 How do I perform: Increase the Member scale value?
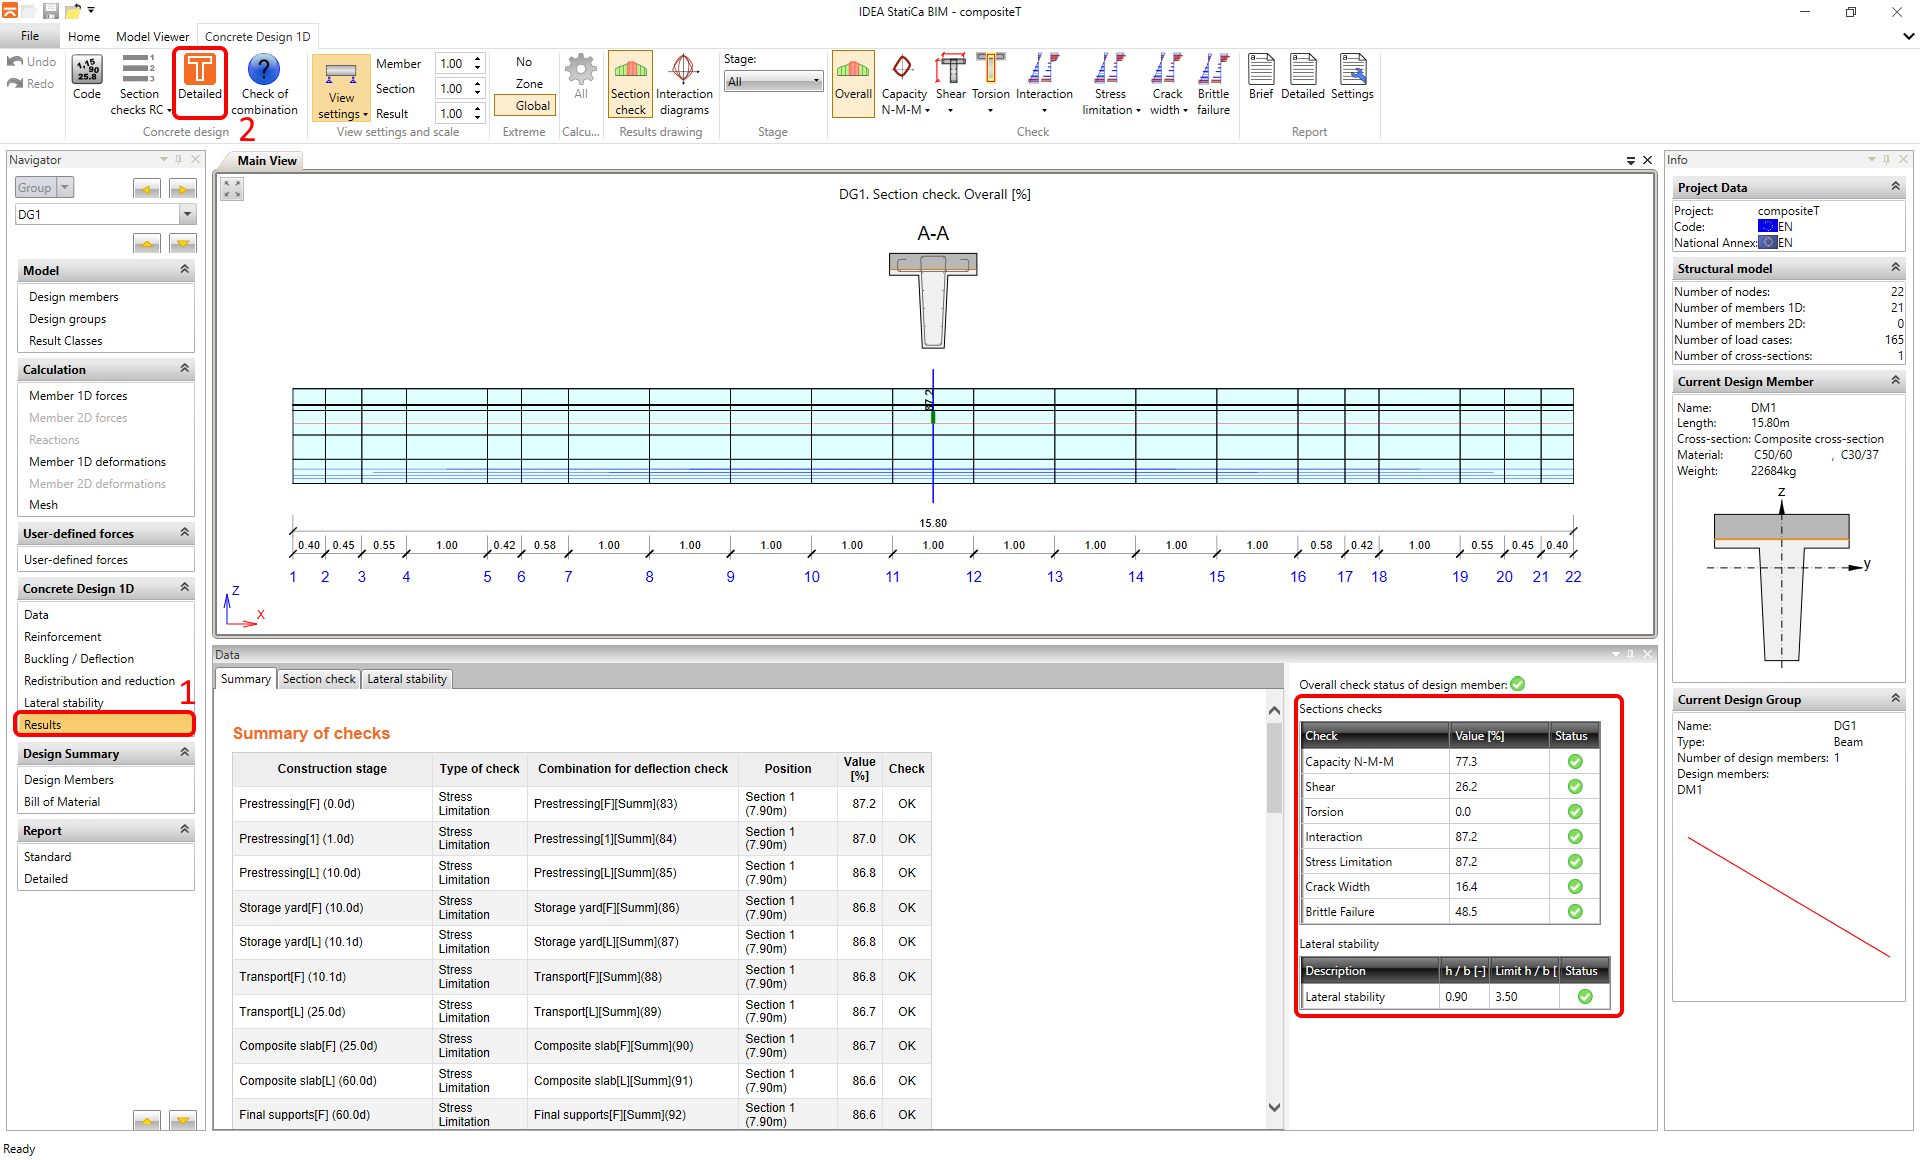(x=477, y=58)
